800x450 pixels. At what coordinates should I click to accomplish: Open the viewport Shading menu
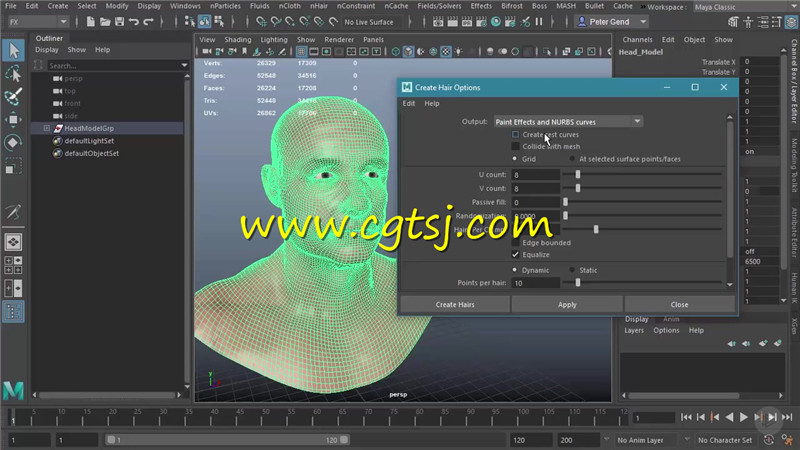[238, 40]
